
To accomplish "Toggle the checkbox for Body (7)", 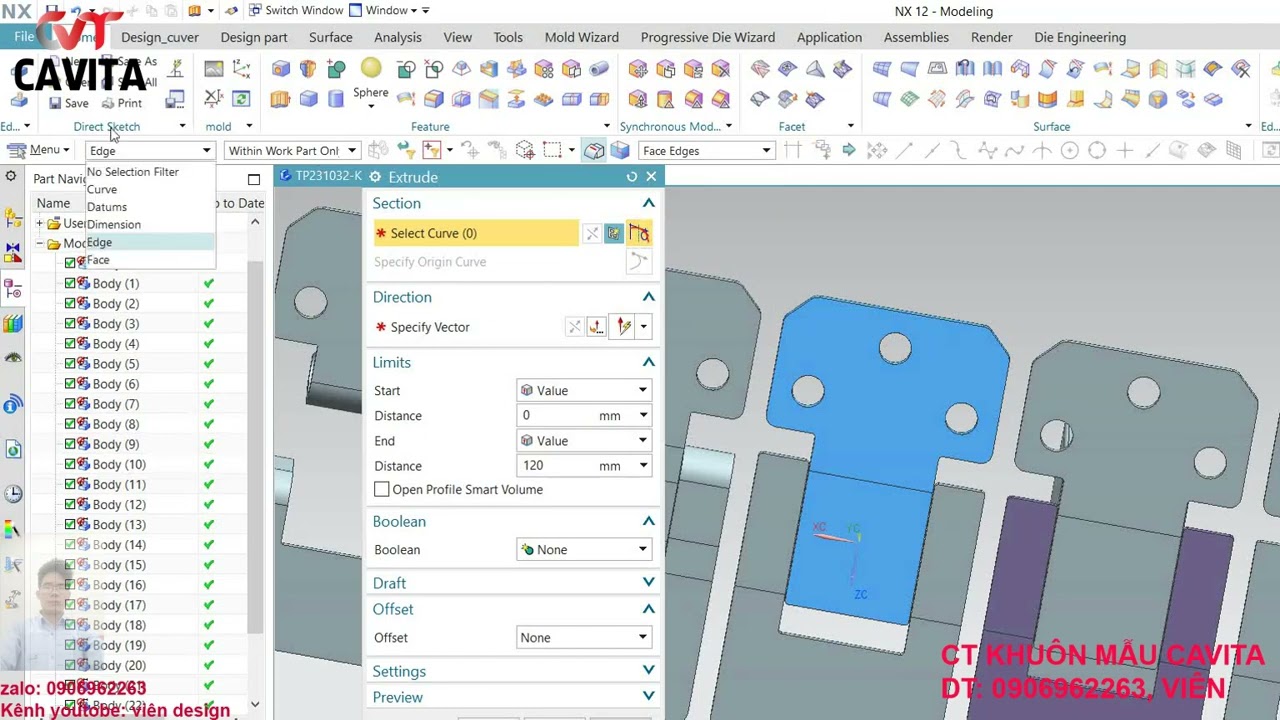I will pos(70,404).
